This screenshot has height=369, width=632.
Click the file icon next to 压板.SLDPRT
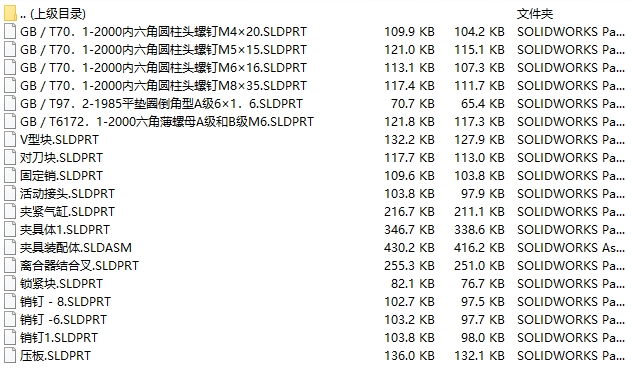(x=10, y=356)
